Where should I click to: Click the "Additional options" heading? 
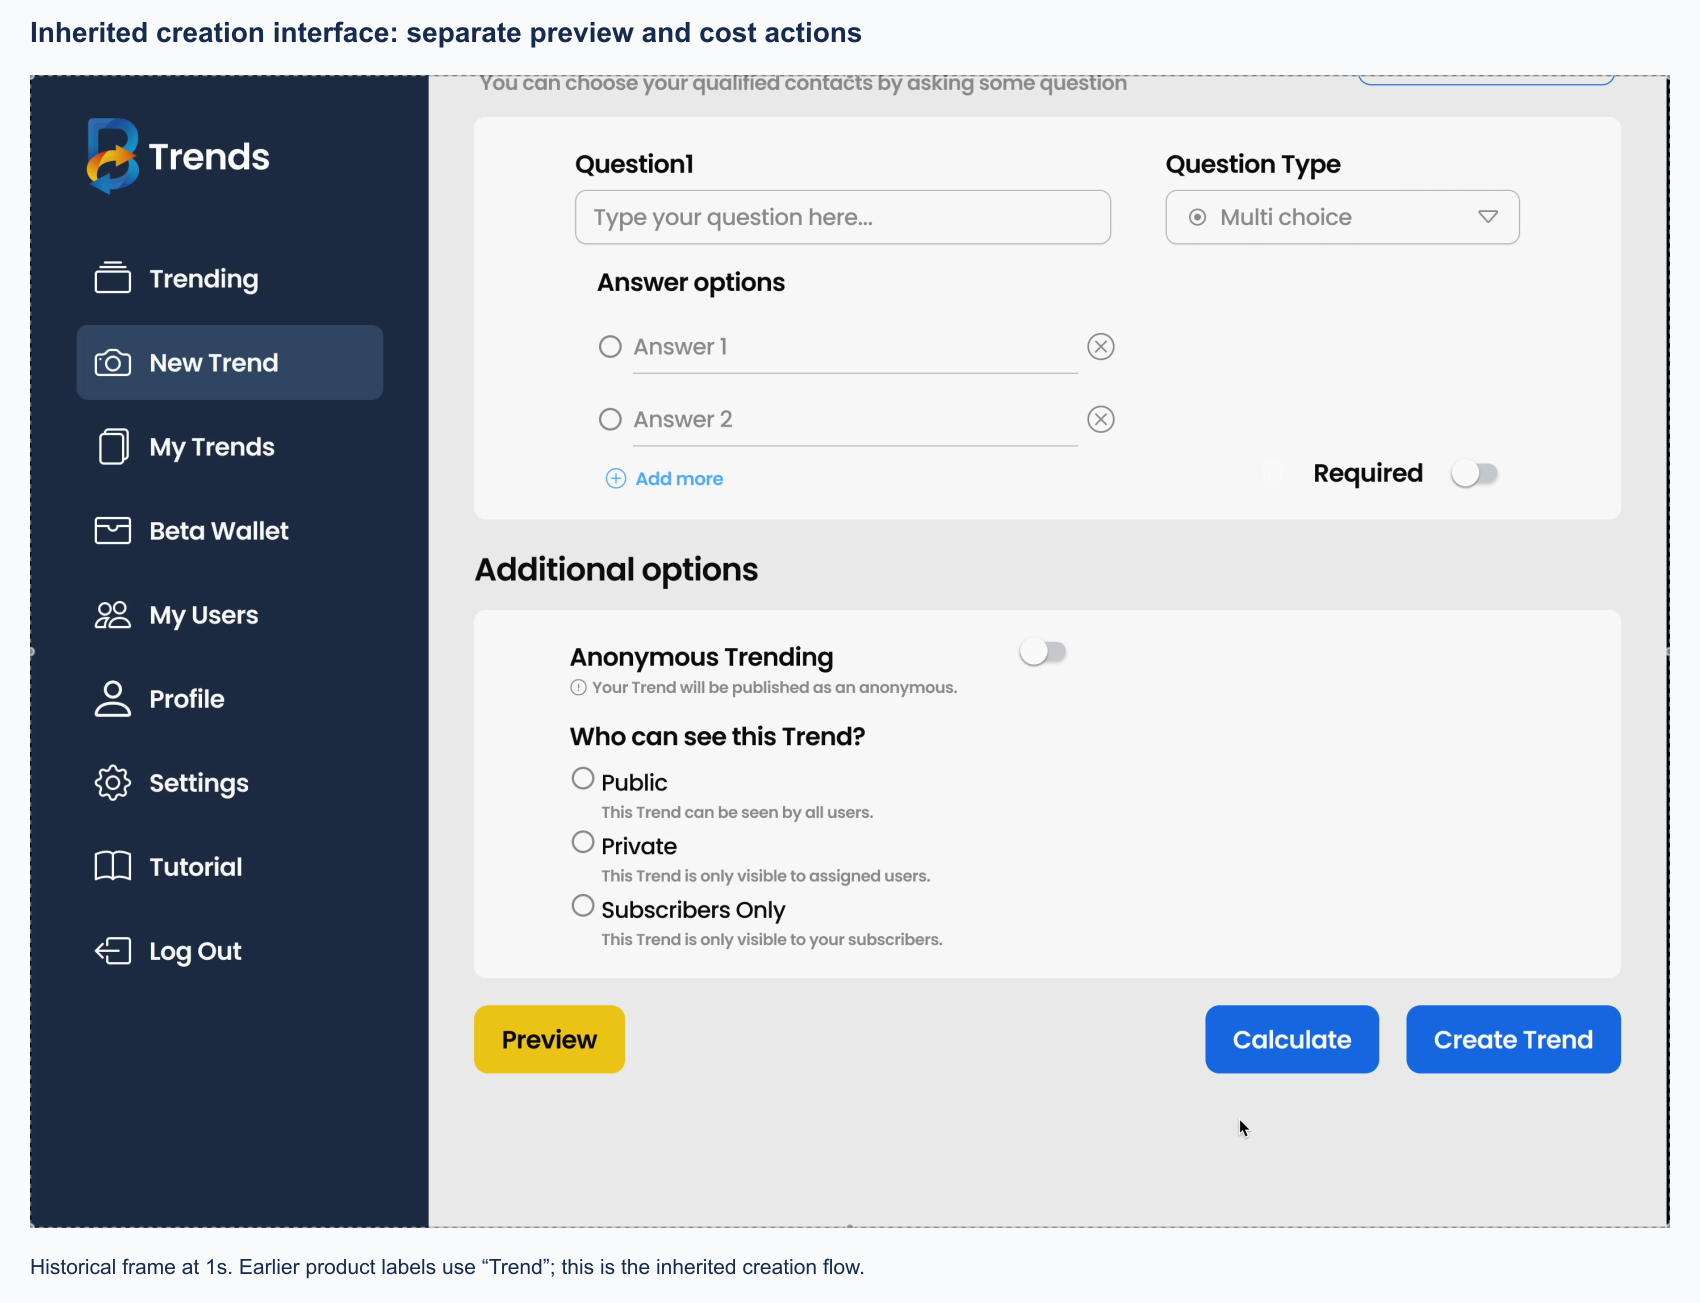(x=616, y=569)
